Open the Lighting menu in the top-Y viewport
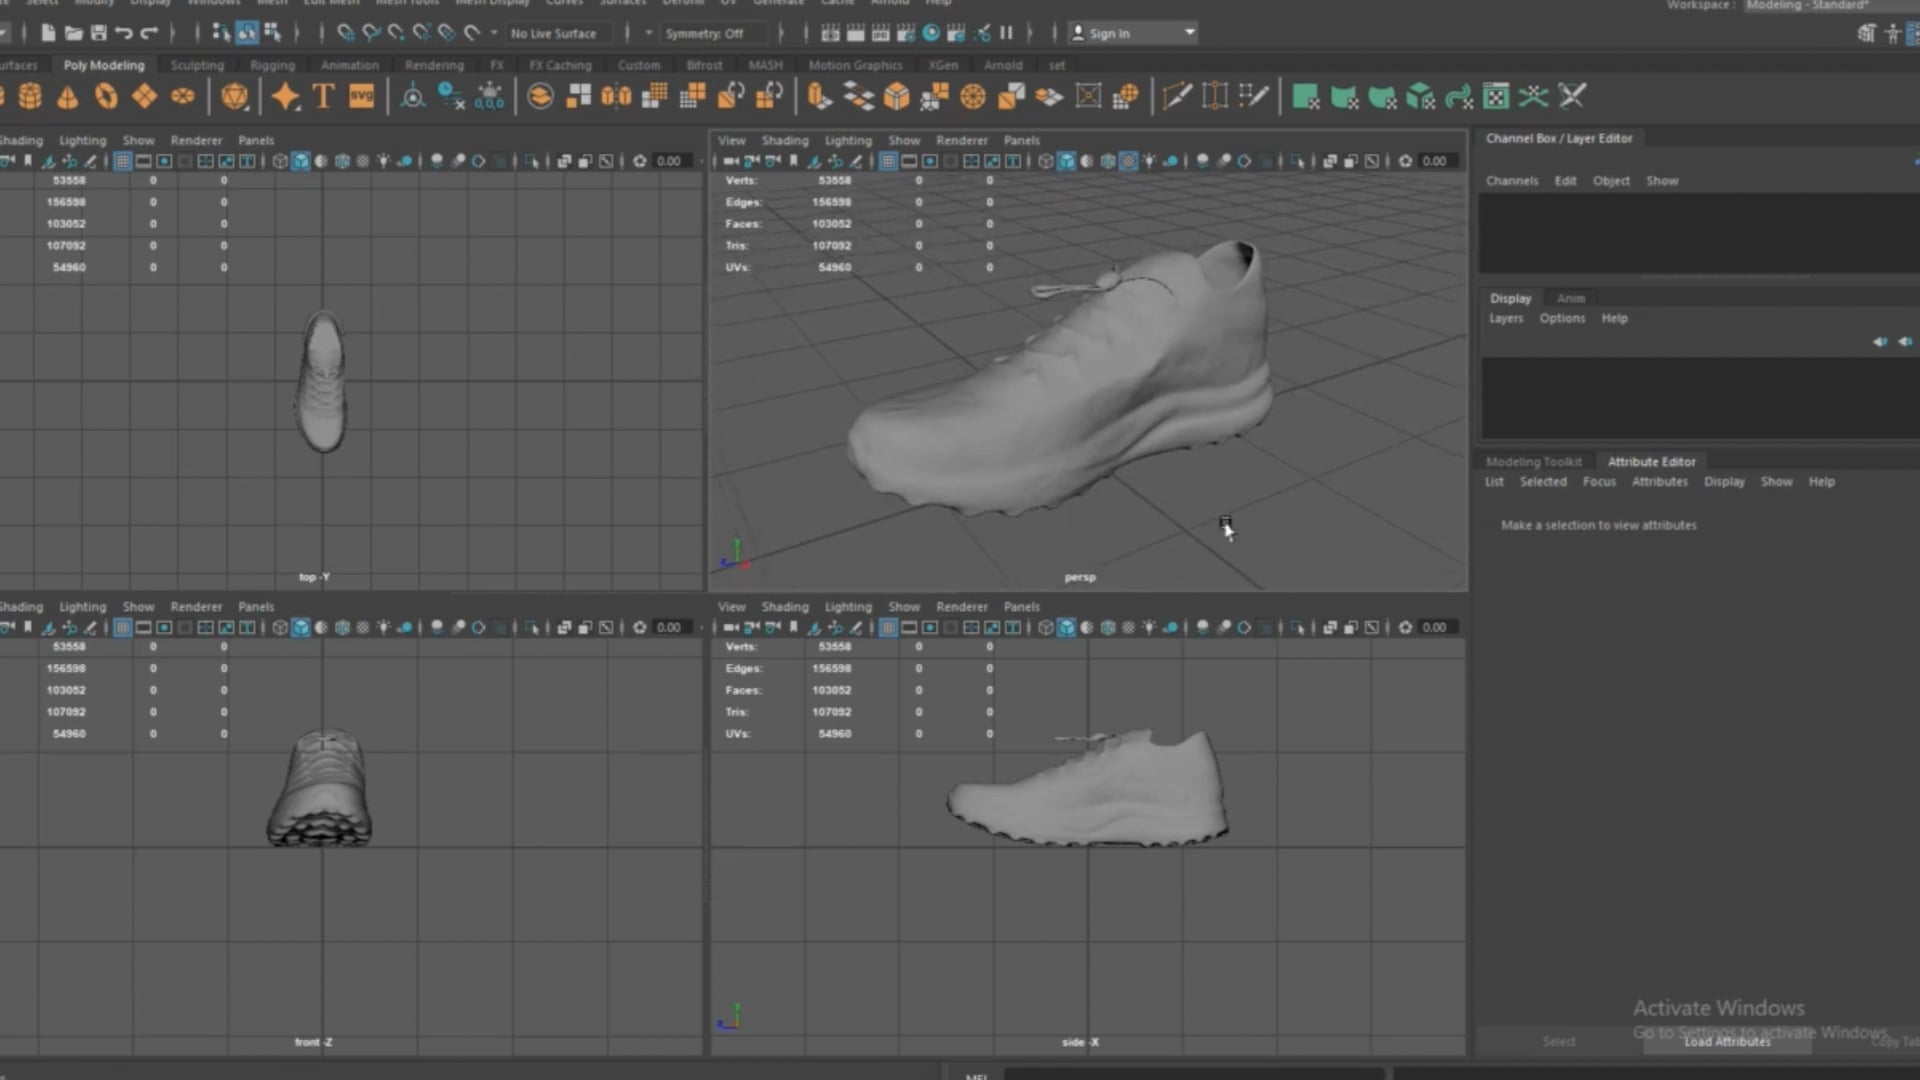 click(x=82, y=141)
